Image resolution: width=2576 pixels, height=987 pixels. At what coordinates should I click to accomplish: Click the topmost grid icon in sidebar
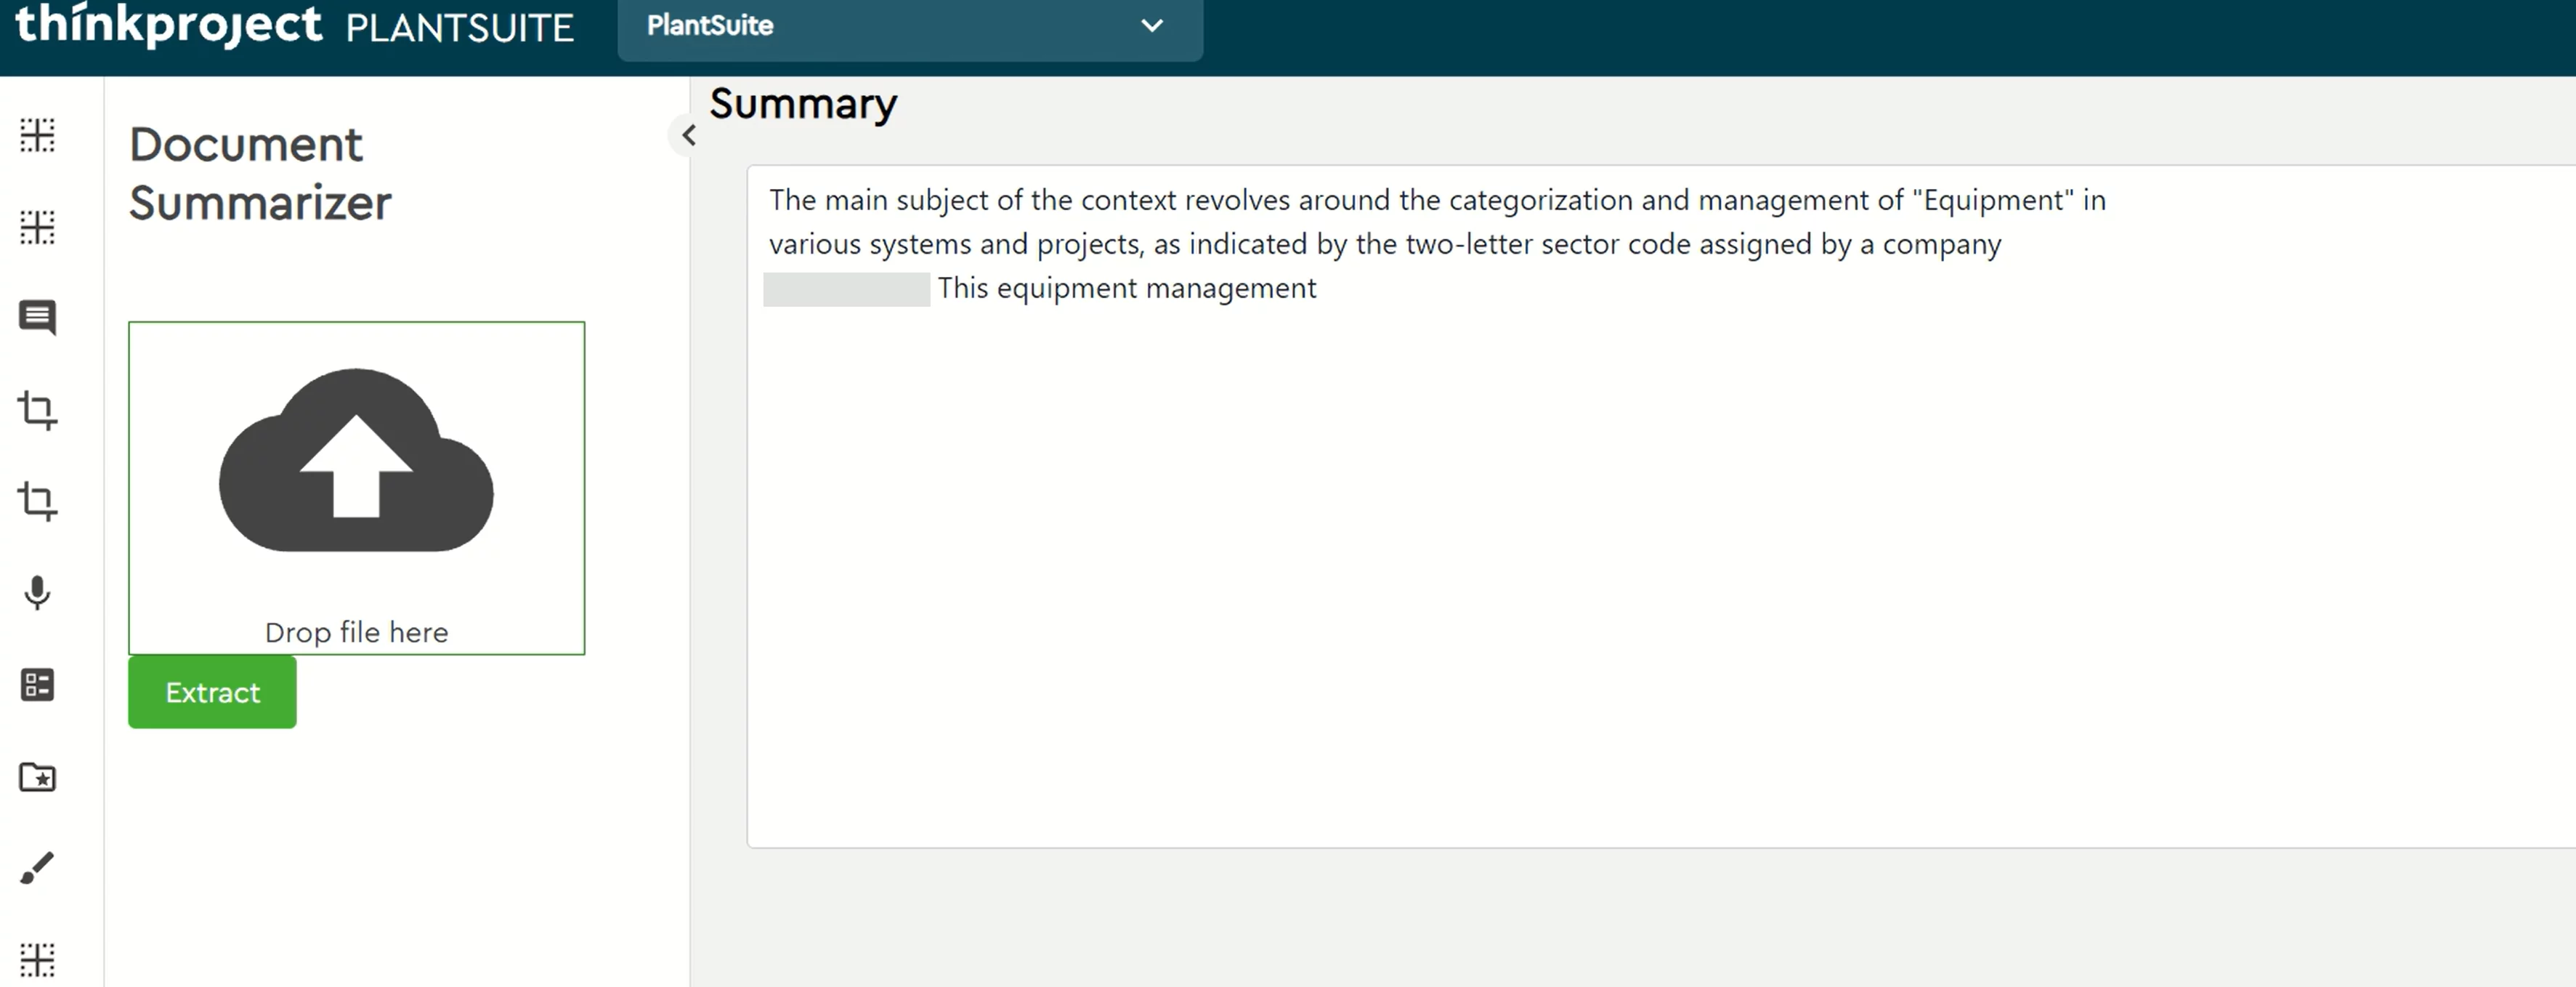pyautogui.click(x=37, y=135)
